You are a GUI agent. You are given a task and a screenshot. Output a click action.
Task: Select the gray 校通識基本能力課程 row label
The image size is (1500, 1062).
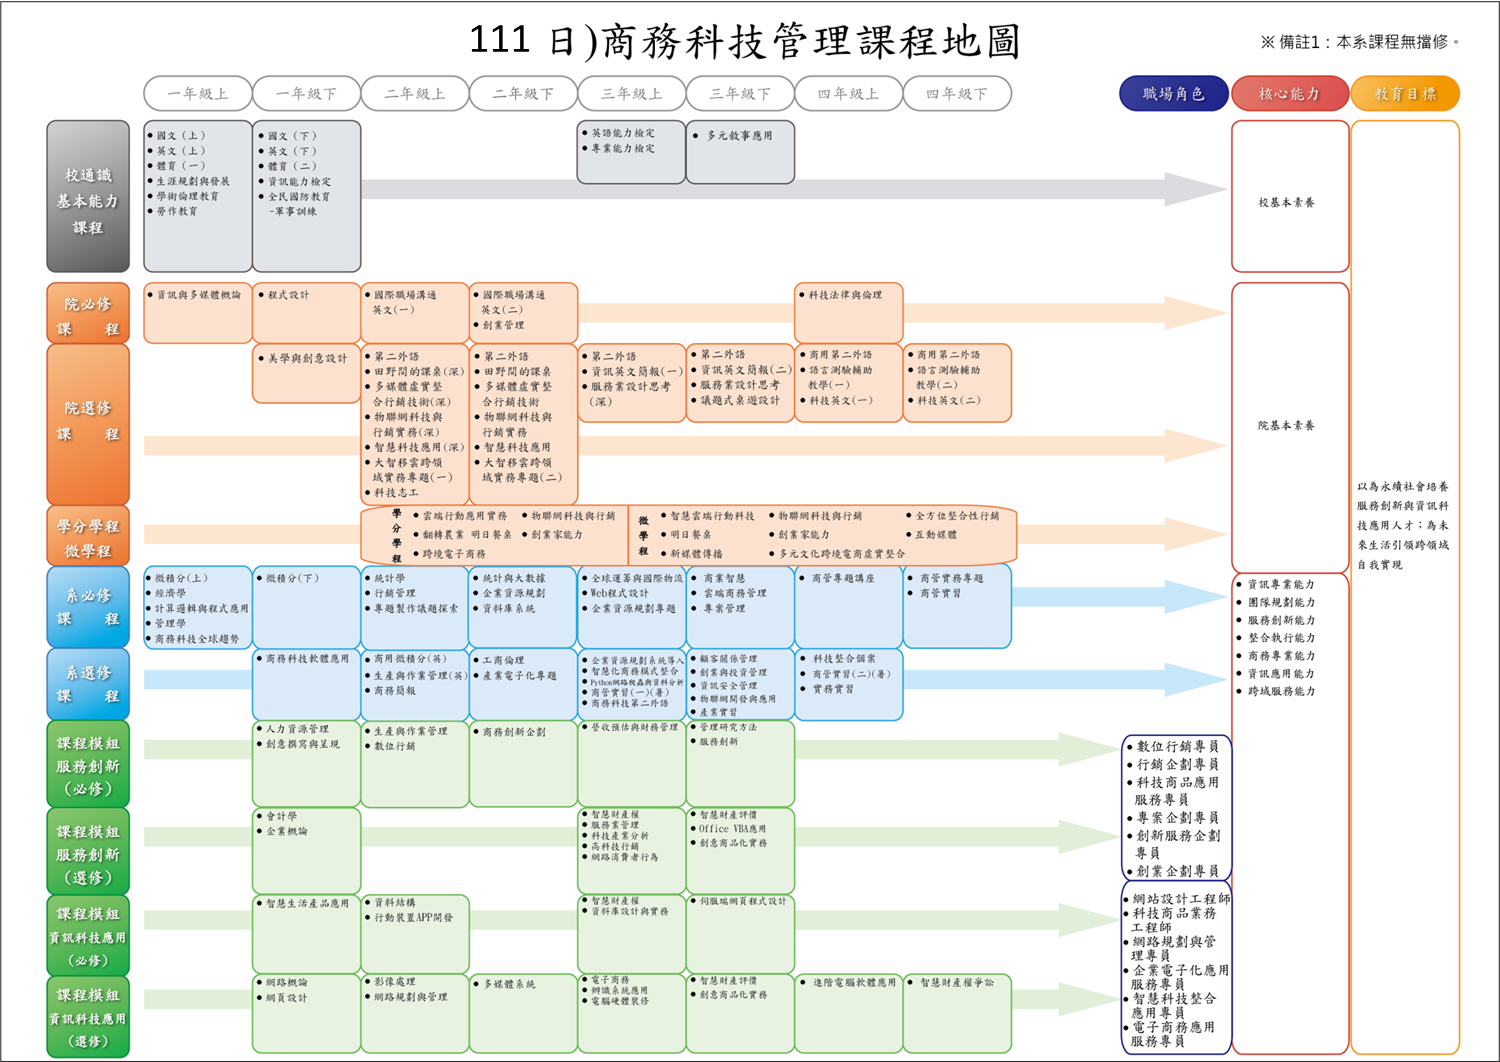pyautogui.click(x=88, y=197)
